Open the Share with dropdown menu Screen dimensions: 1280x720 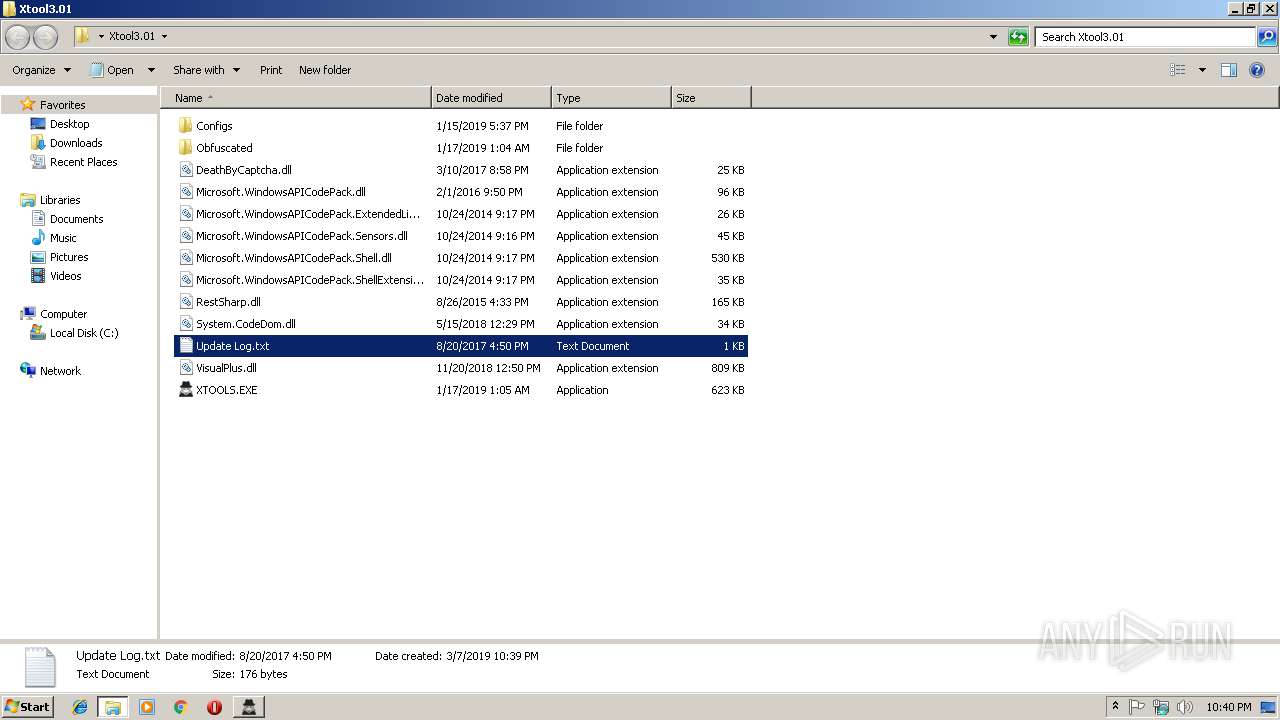[x=206, y=70]
